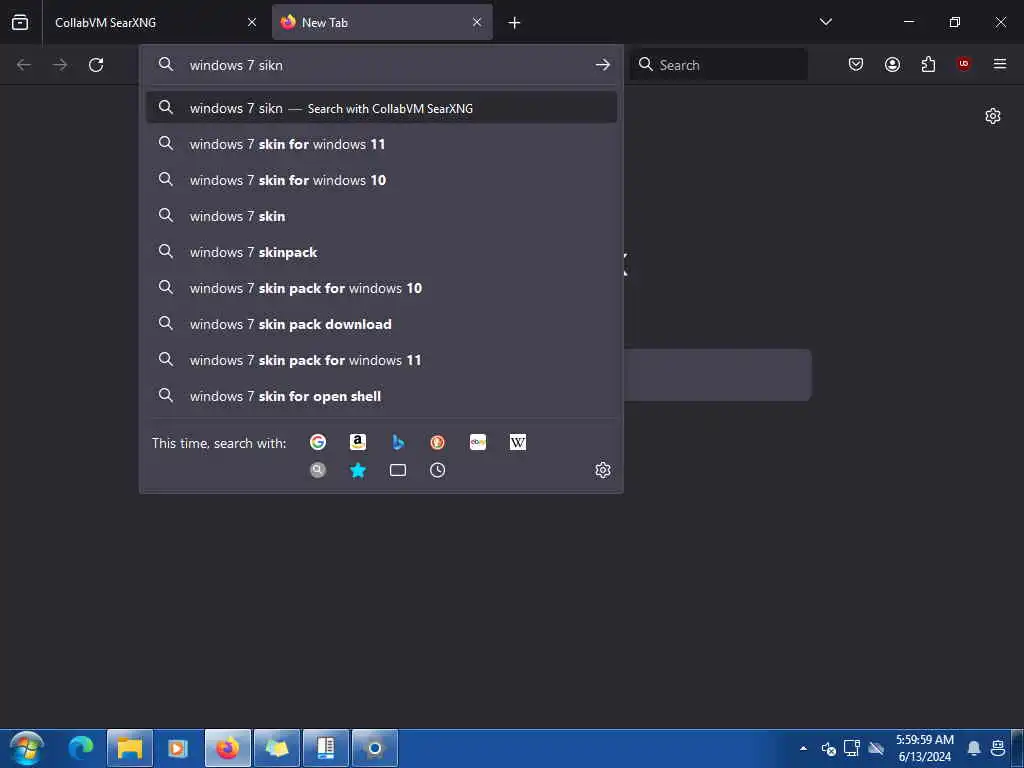Close the New Tab tab
This screenshot has width=1024, height=768.
[477, 22]
